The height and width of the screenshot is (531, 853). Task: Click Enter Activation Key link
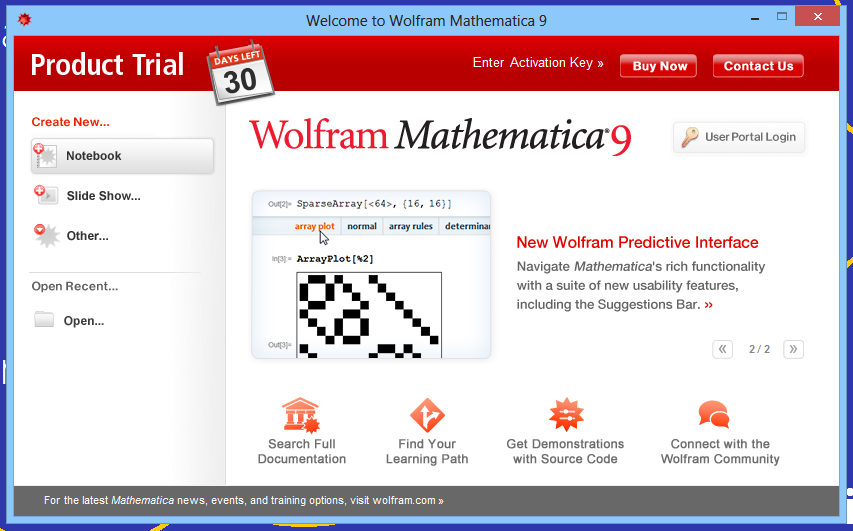[538, 63]
